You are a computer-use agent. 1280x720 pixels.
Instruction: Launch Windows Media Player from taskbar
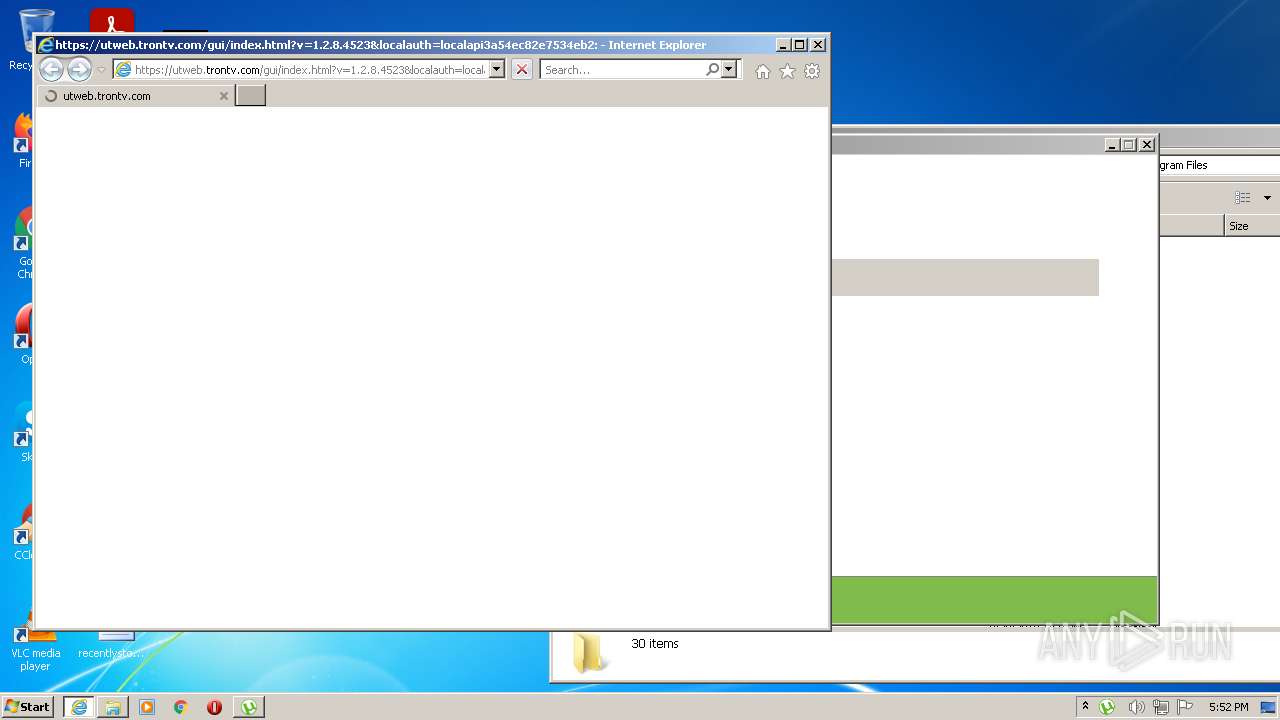coord(147,707)
